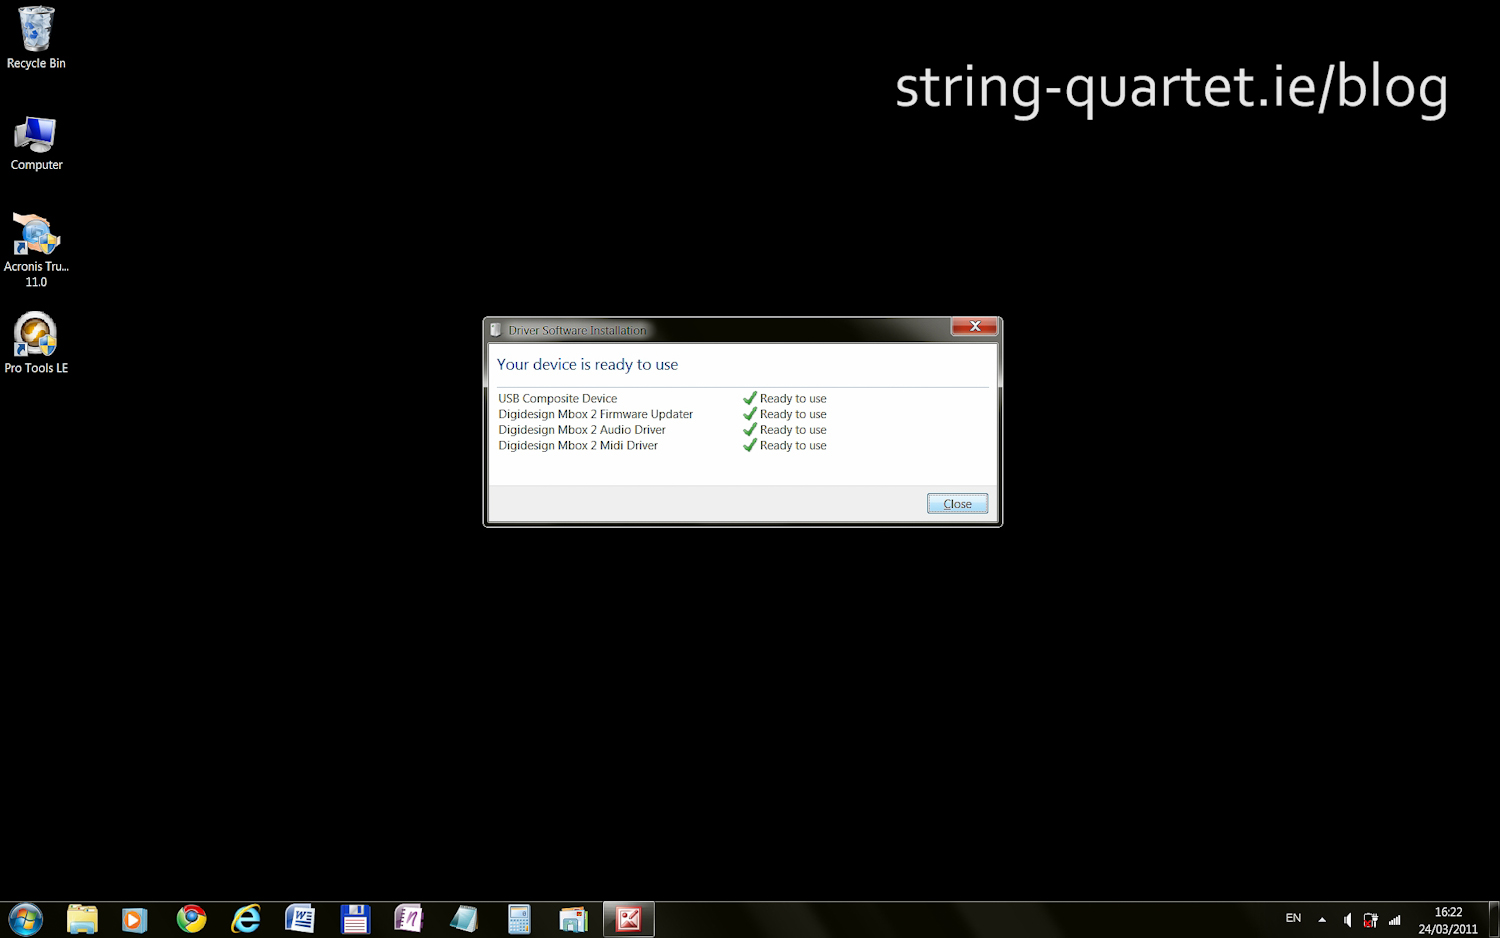The image size is (1500, 938).
Task: Launch Internet Explorer from the taskbar
Action: pos(246,919)
